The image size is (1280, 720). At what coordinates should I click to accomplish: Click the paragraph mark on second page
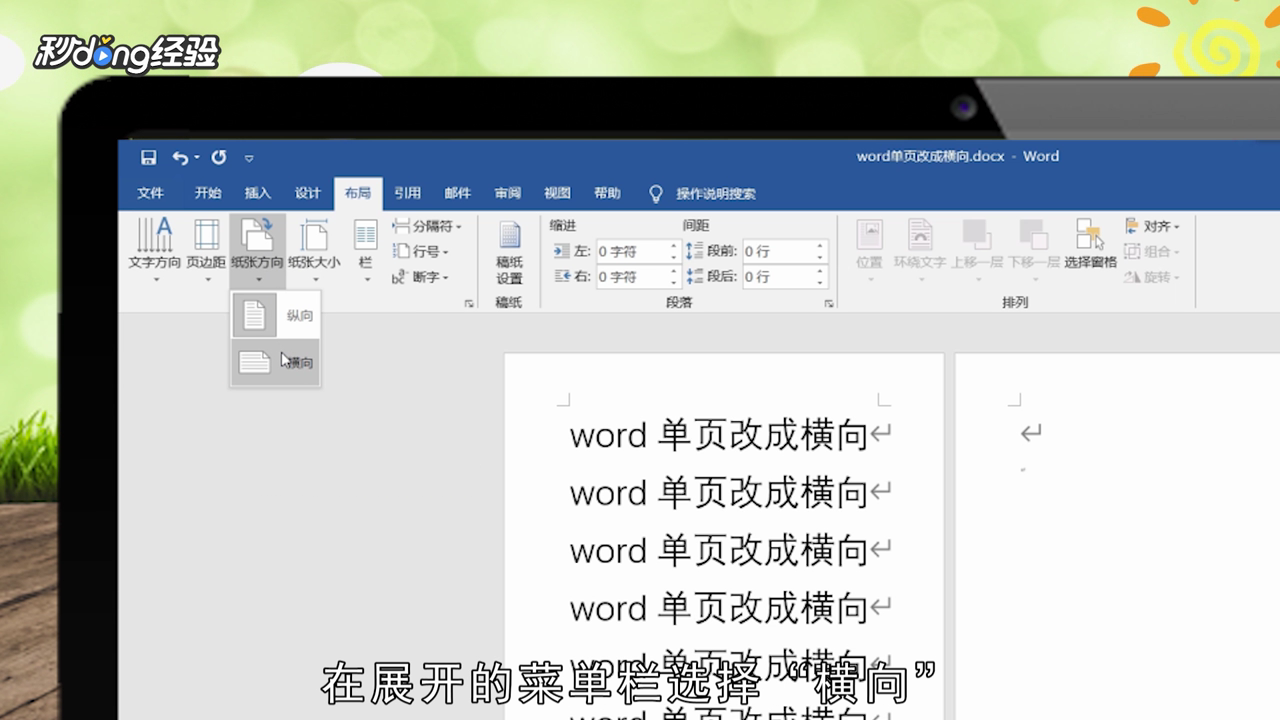click(x=1031, y=433)
